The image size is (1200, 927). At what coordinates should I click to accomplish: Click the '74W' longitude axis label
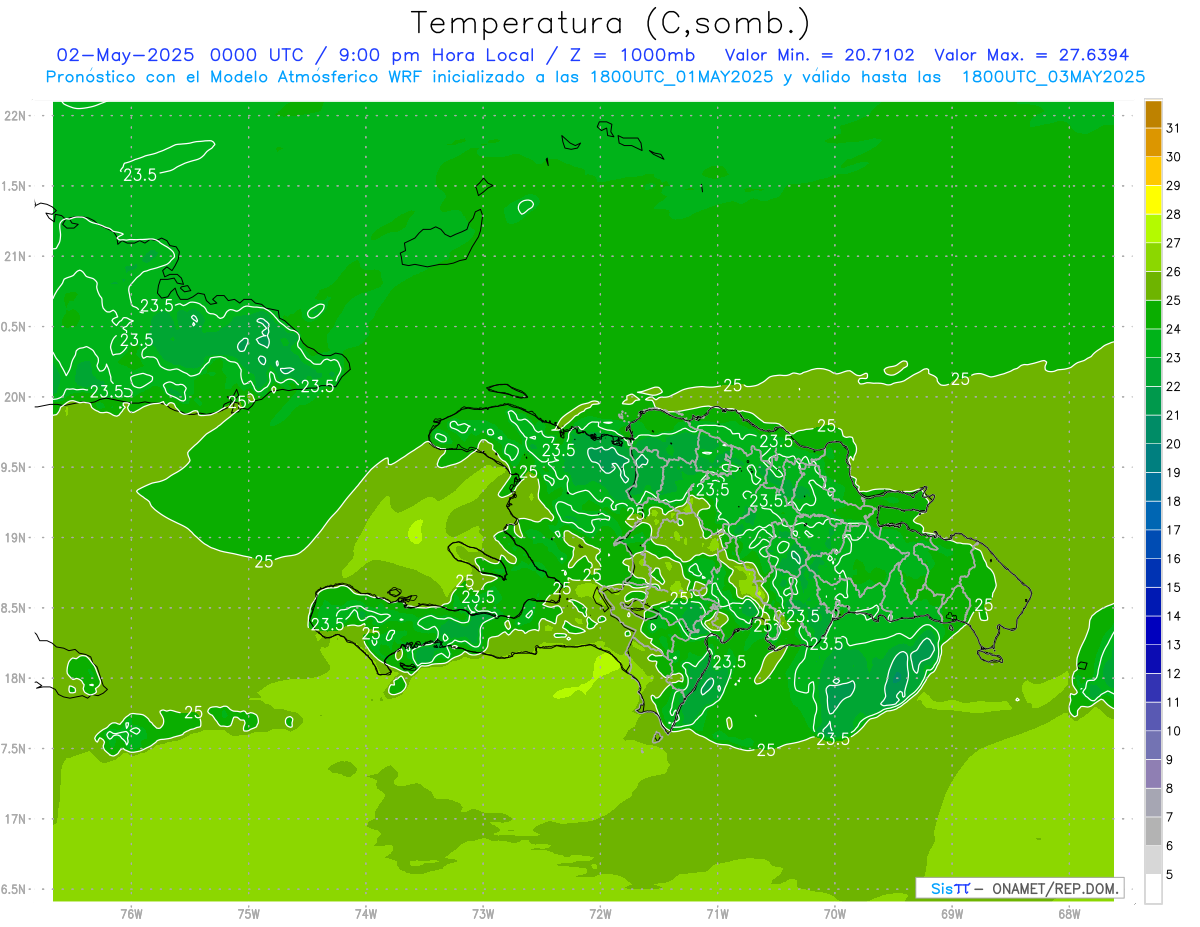366,914
